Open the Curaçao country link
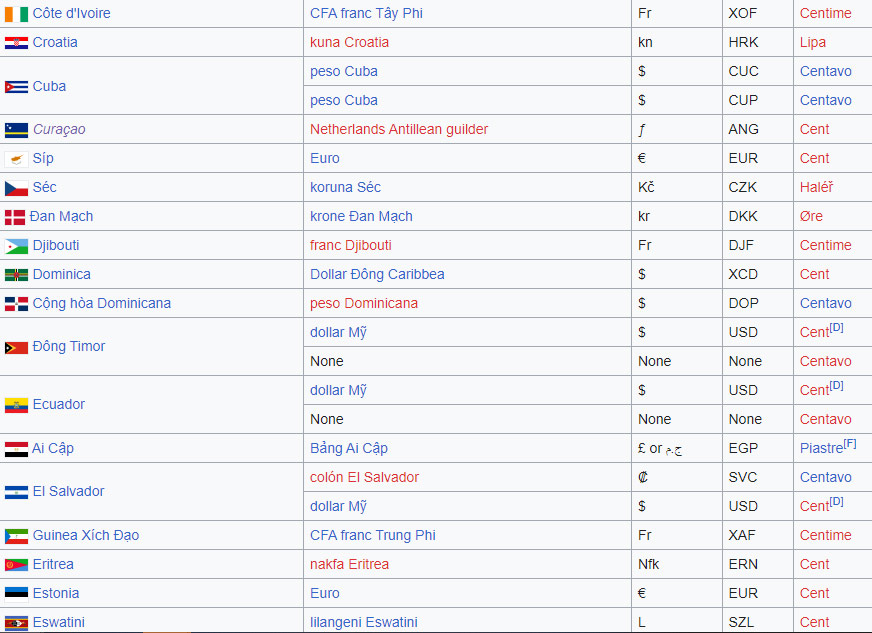Screen dimensions: 872x633 (59, 129)
